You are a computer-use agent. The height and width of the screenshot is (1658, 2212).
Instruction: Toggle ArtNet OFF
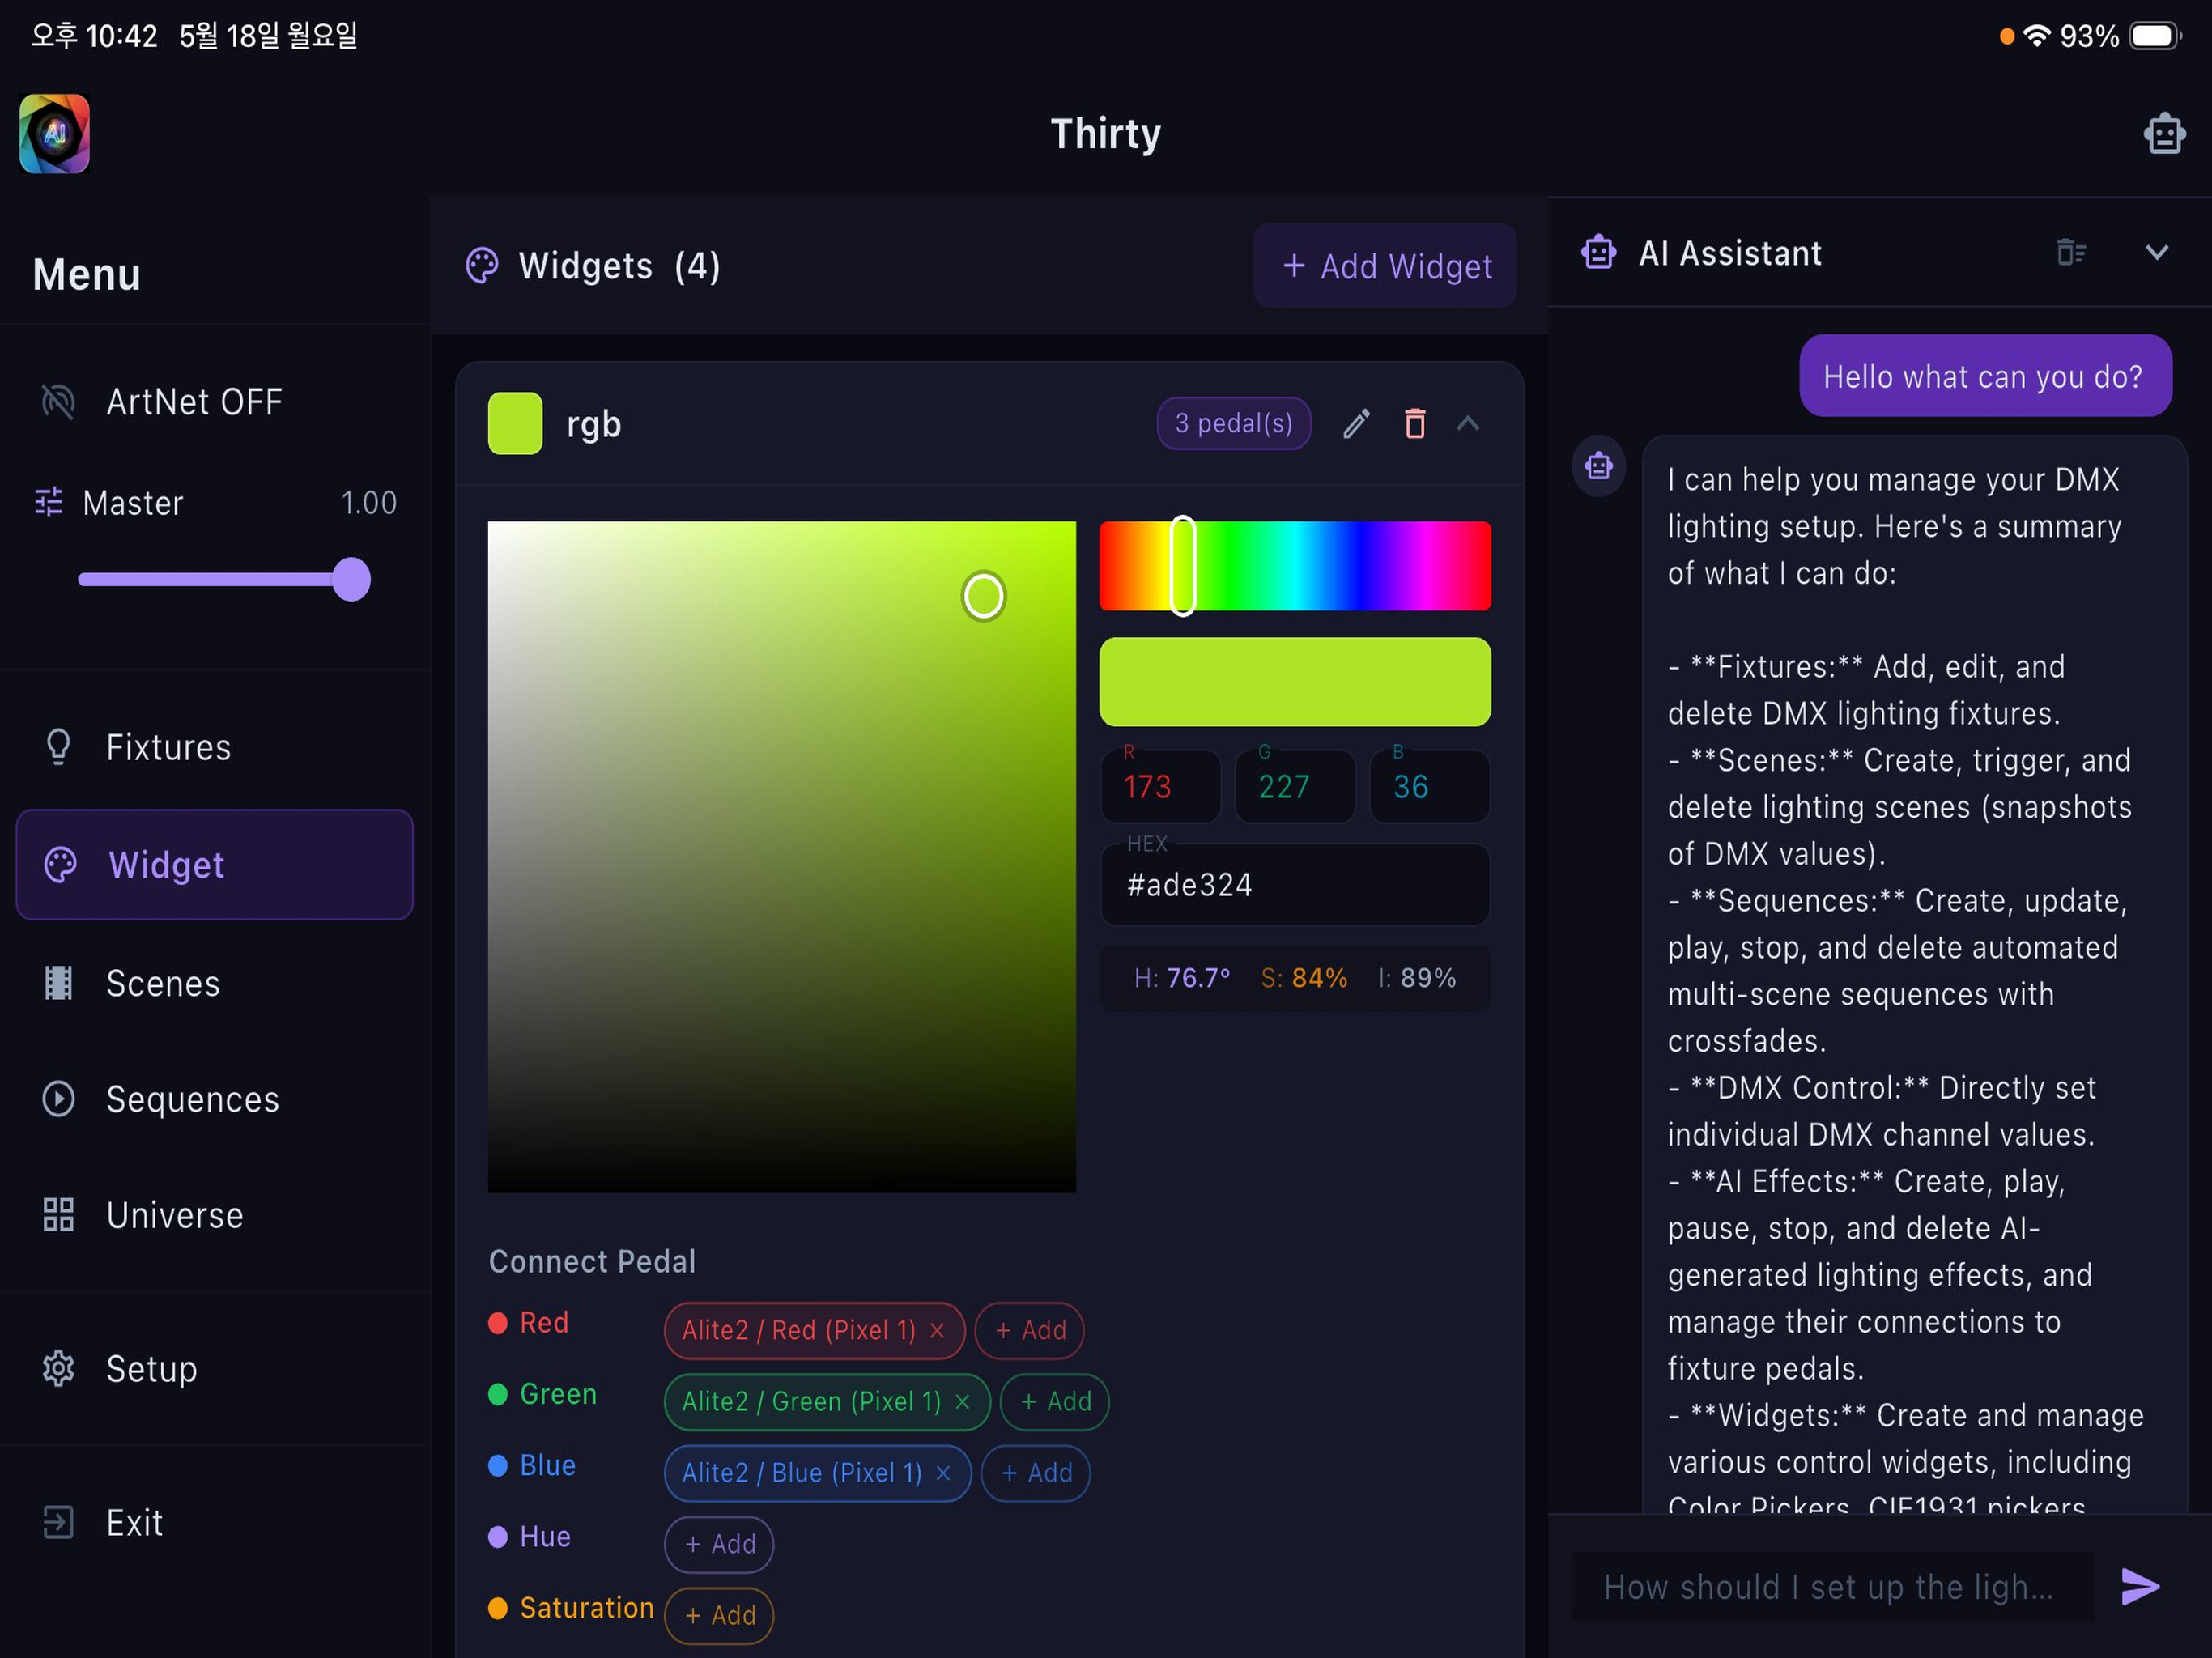[x=215, y=402]
